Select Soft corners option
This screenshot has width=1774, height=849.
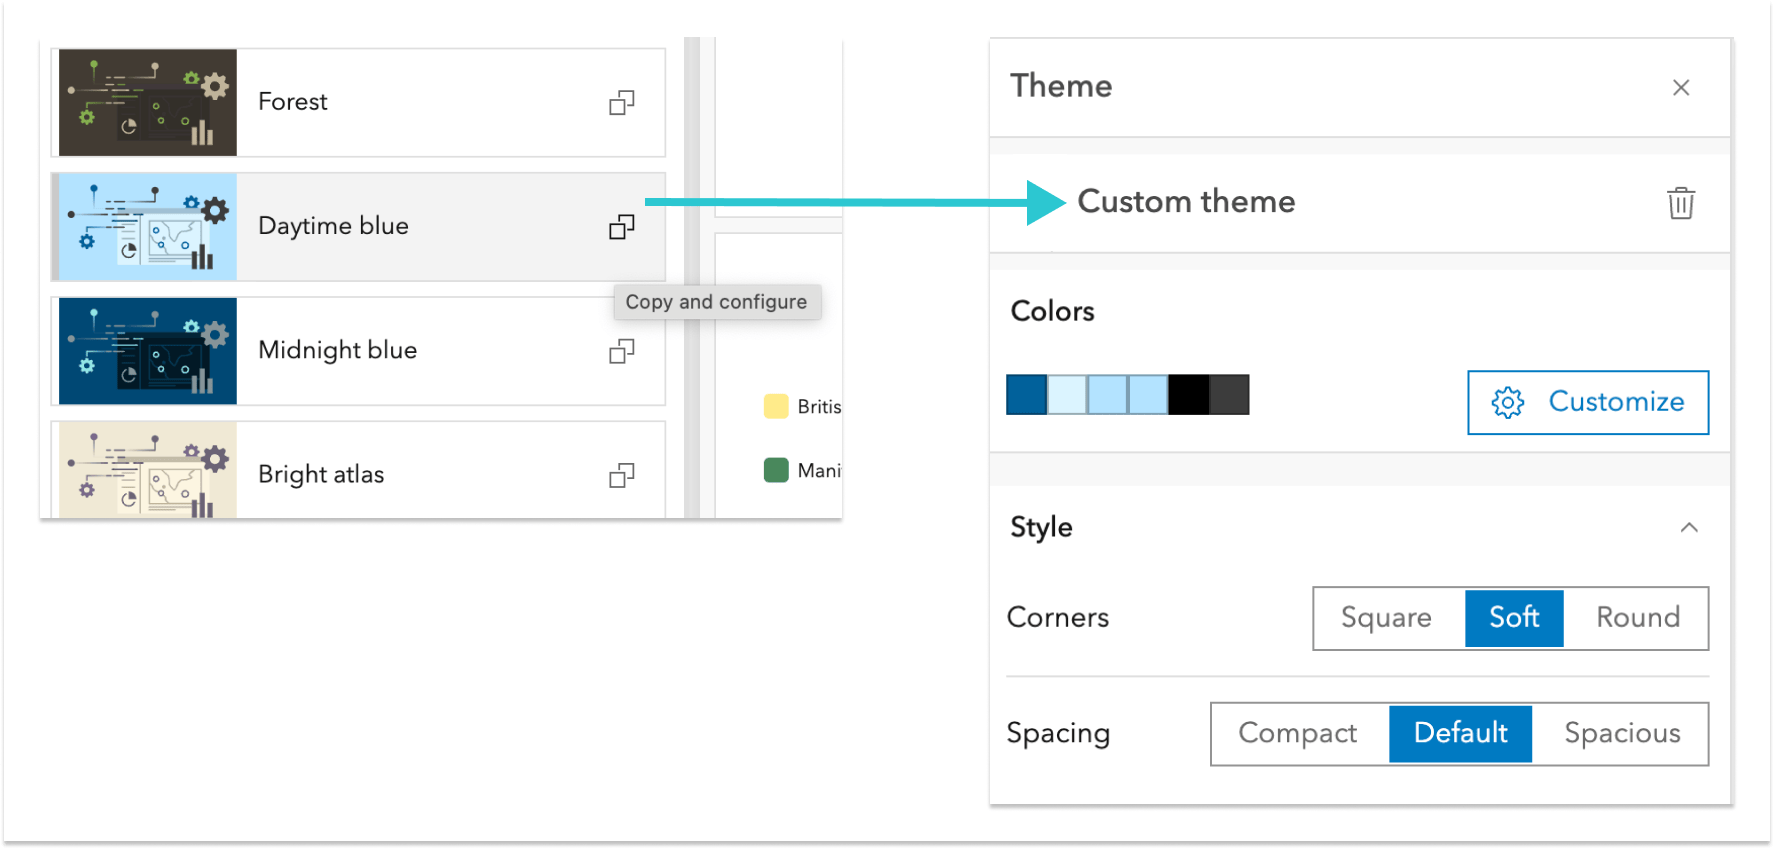coord(1514,618)
